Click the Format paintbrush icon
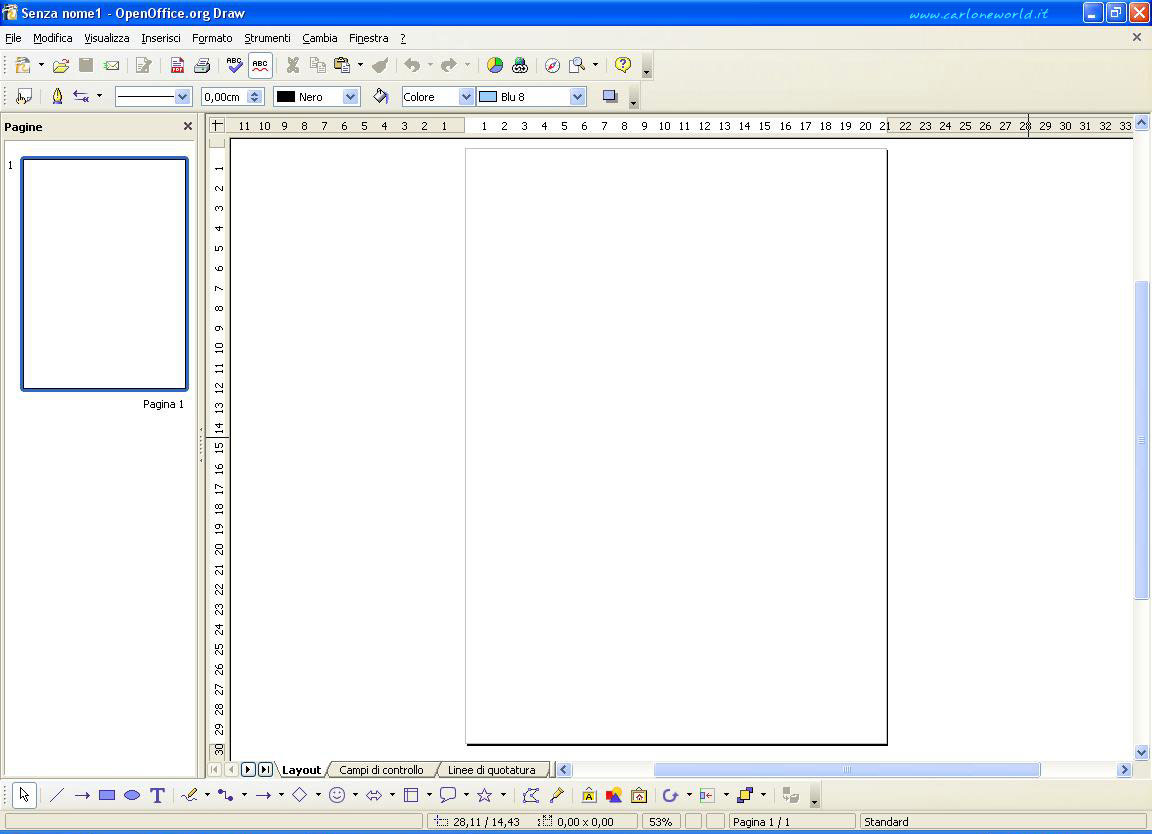Screen dimensions: 1152x834 [380, 65]
